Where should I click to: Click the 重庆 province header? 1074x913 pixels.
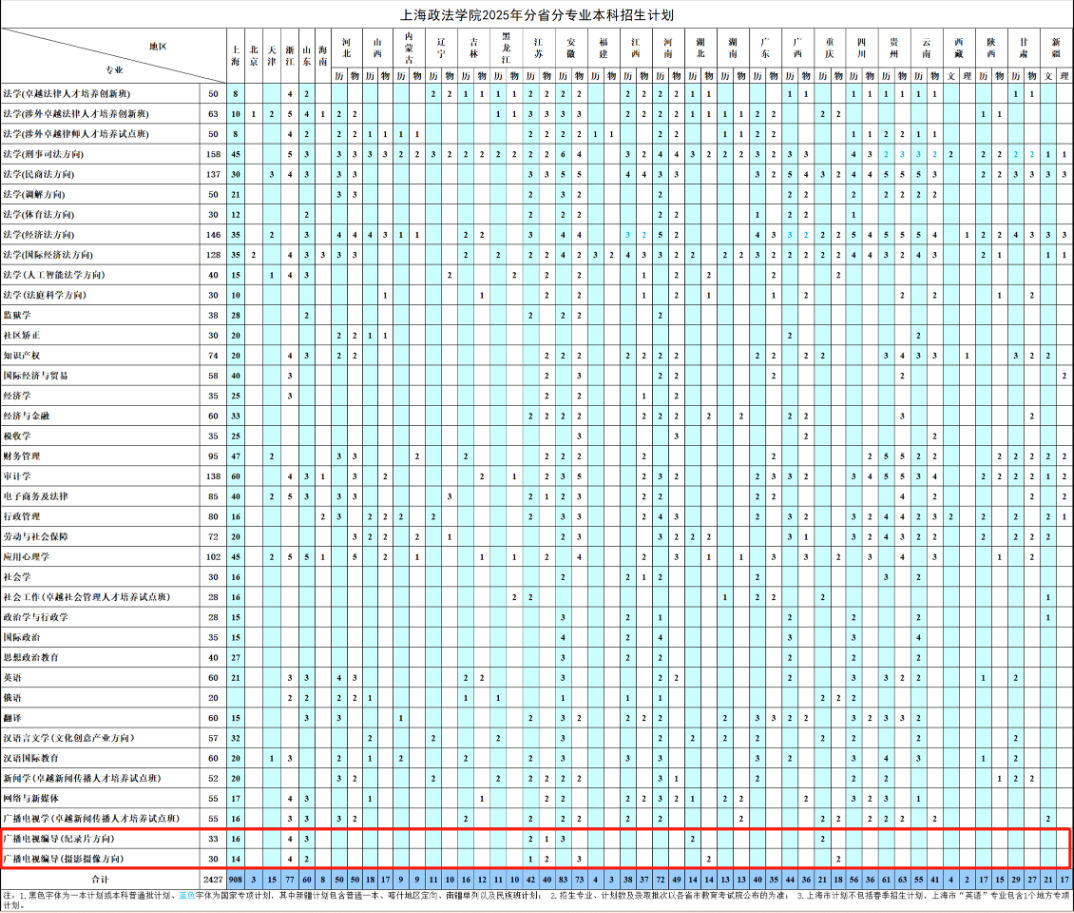(x=830, y=48)
